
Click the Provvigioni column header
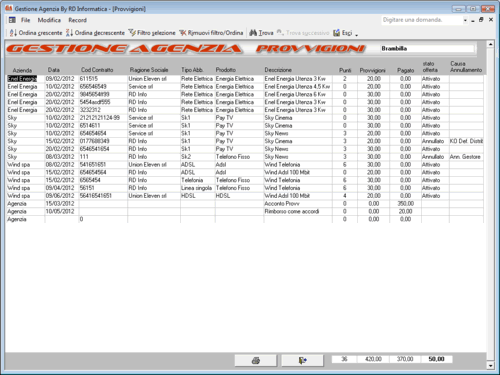point(372,70)
